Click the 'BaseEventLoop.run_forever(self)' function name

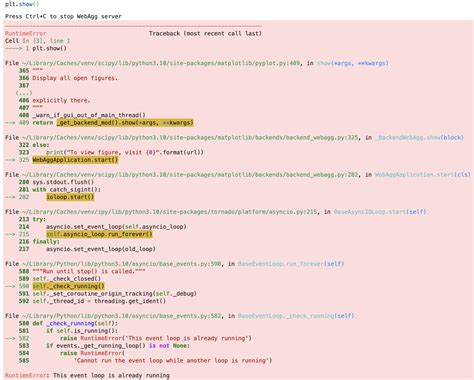pos(291,264)
